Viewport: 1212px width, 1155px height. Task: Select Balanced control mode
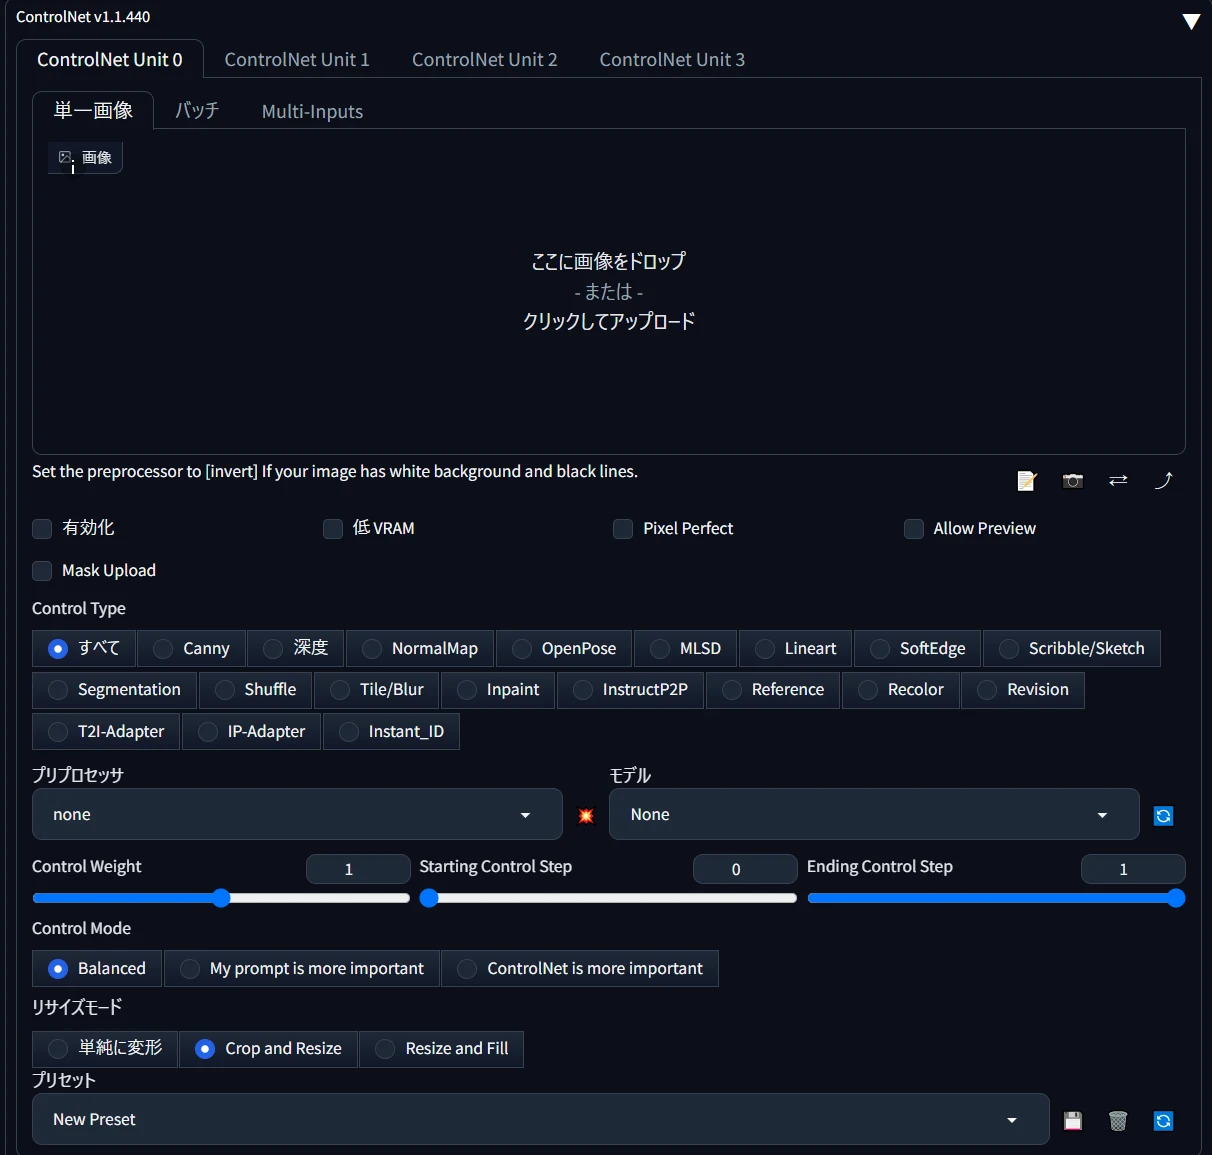pos(97,968)
